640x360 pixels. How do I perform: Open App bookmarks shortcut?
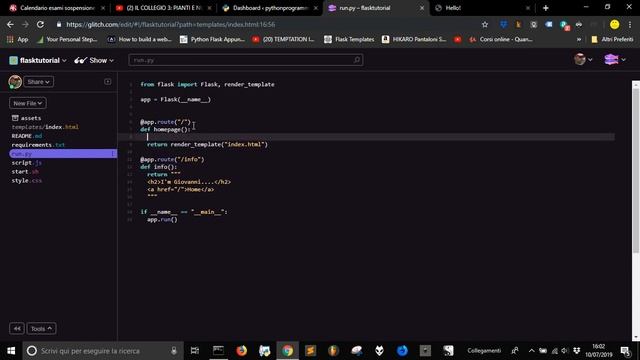[x=17, y=39]
